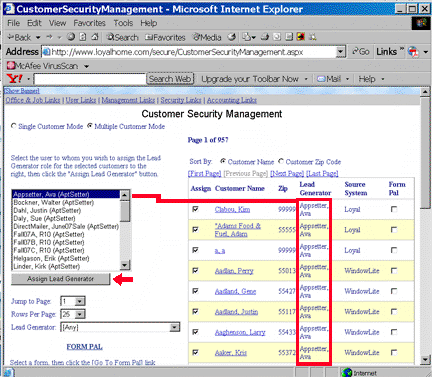Click the FORM PAL link
Screen dimensions: 432x377
click(84, 347)
